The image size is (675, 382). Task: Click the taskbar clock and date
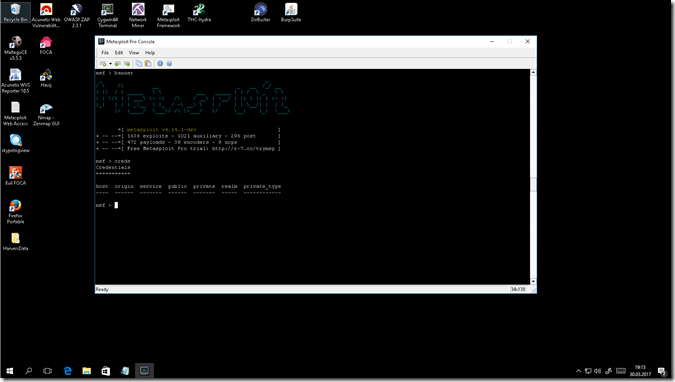click(640, 371)
